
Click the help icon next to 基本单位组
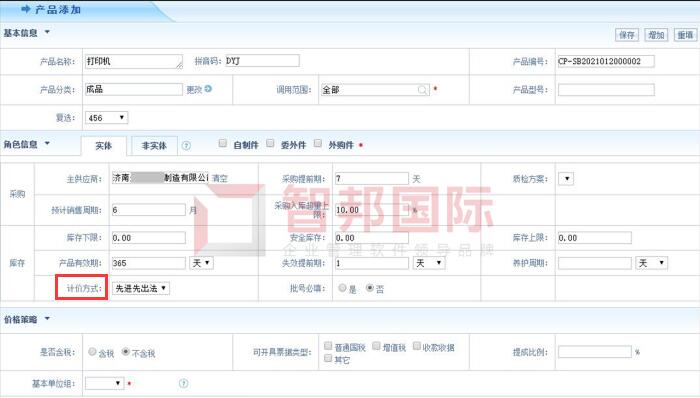coord(183,383)
